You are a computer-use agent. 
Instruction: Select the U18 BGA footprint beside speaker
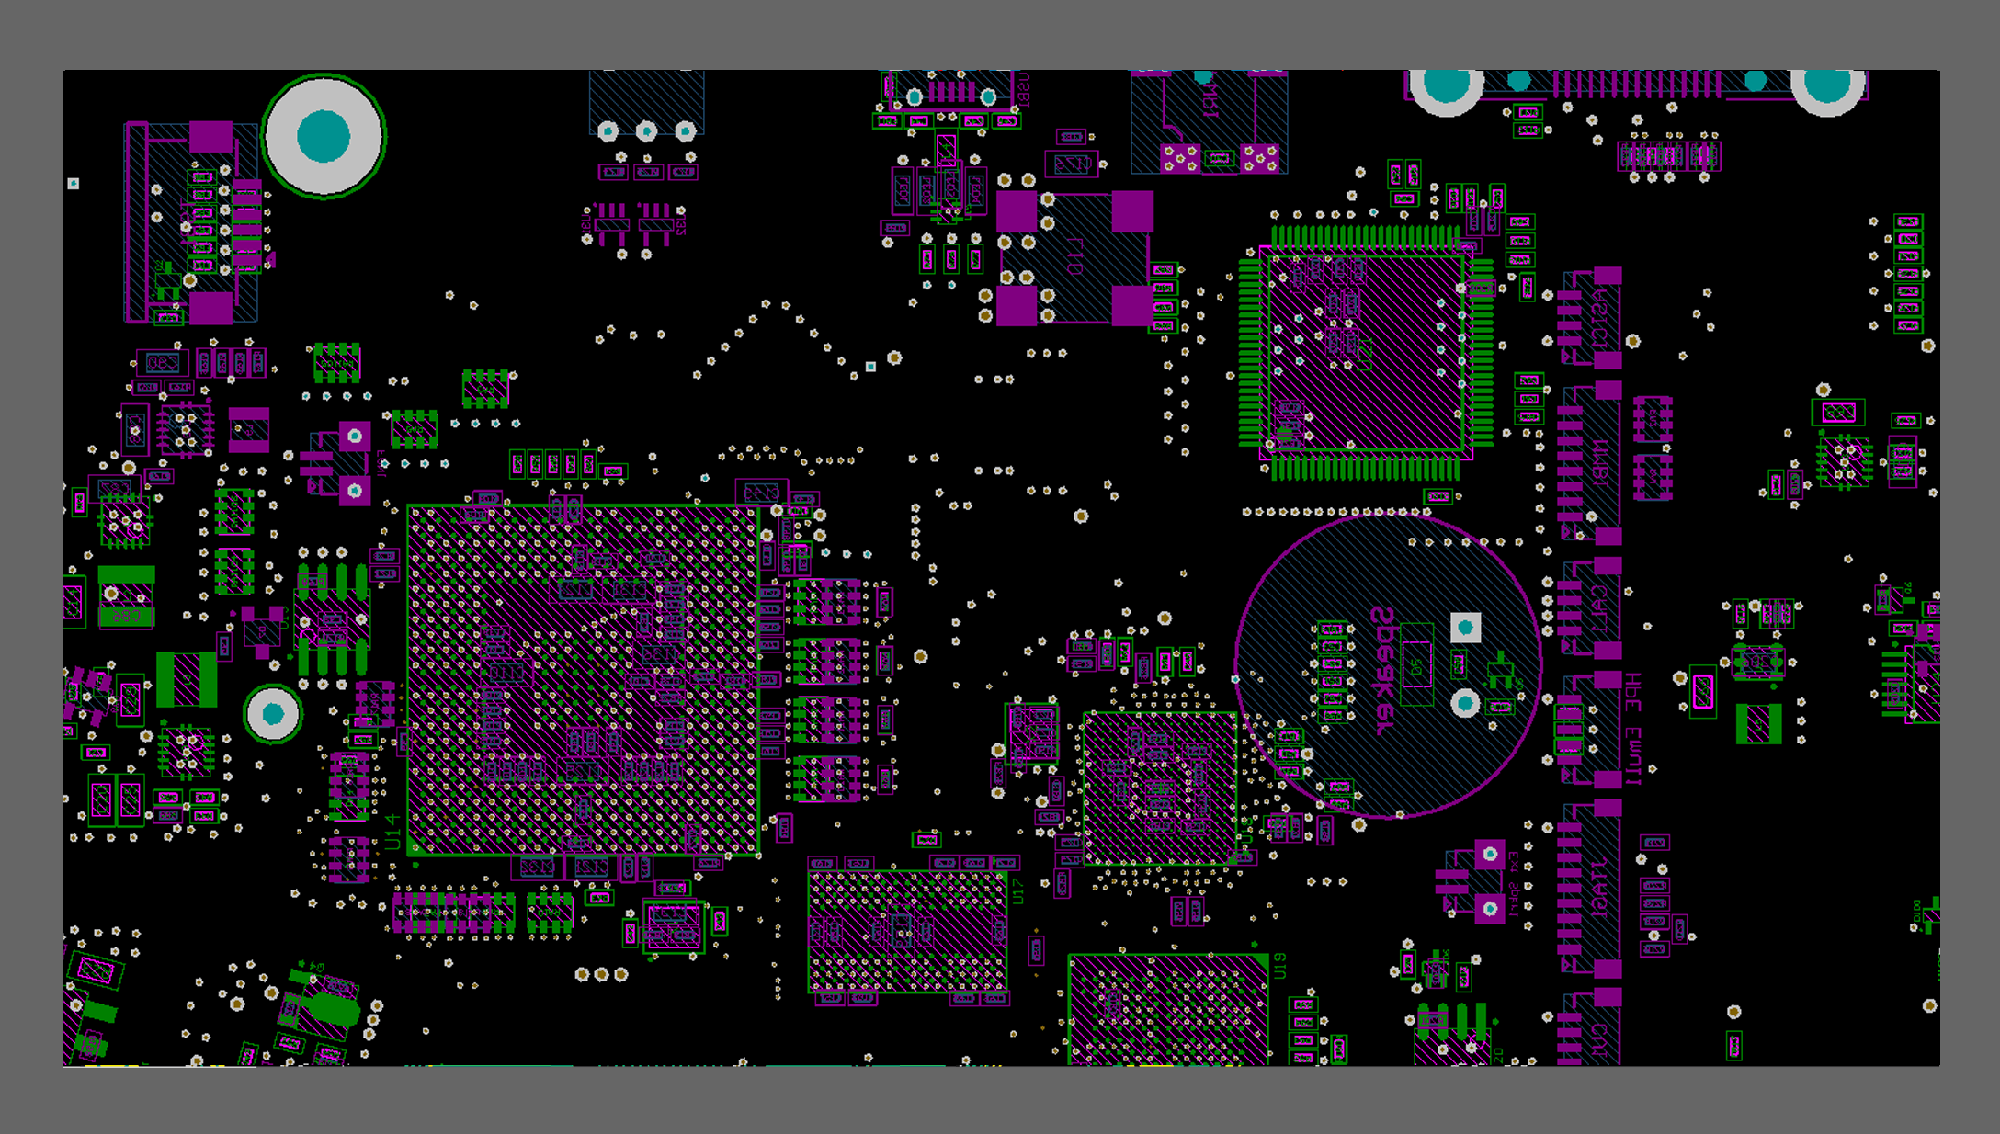[1160, 788]
